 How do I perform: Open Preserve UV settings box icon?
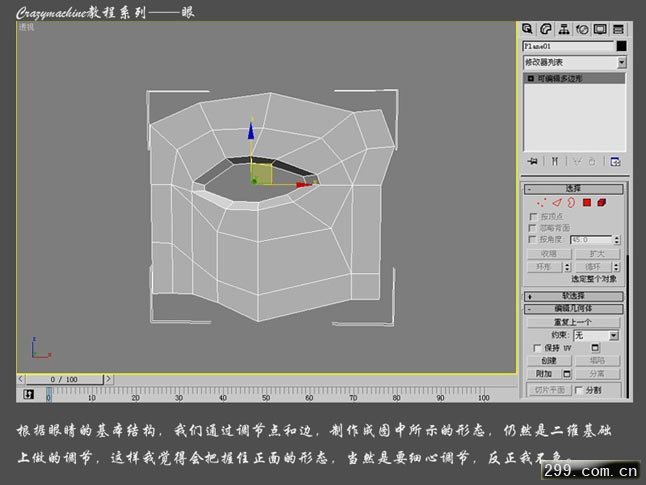click(595, 348)
